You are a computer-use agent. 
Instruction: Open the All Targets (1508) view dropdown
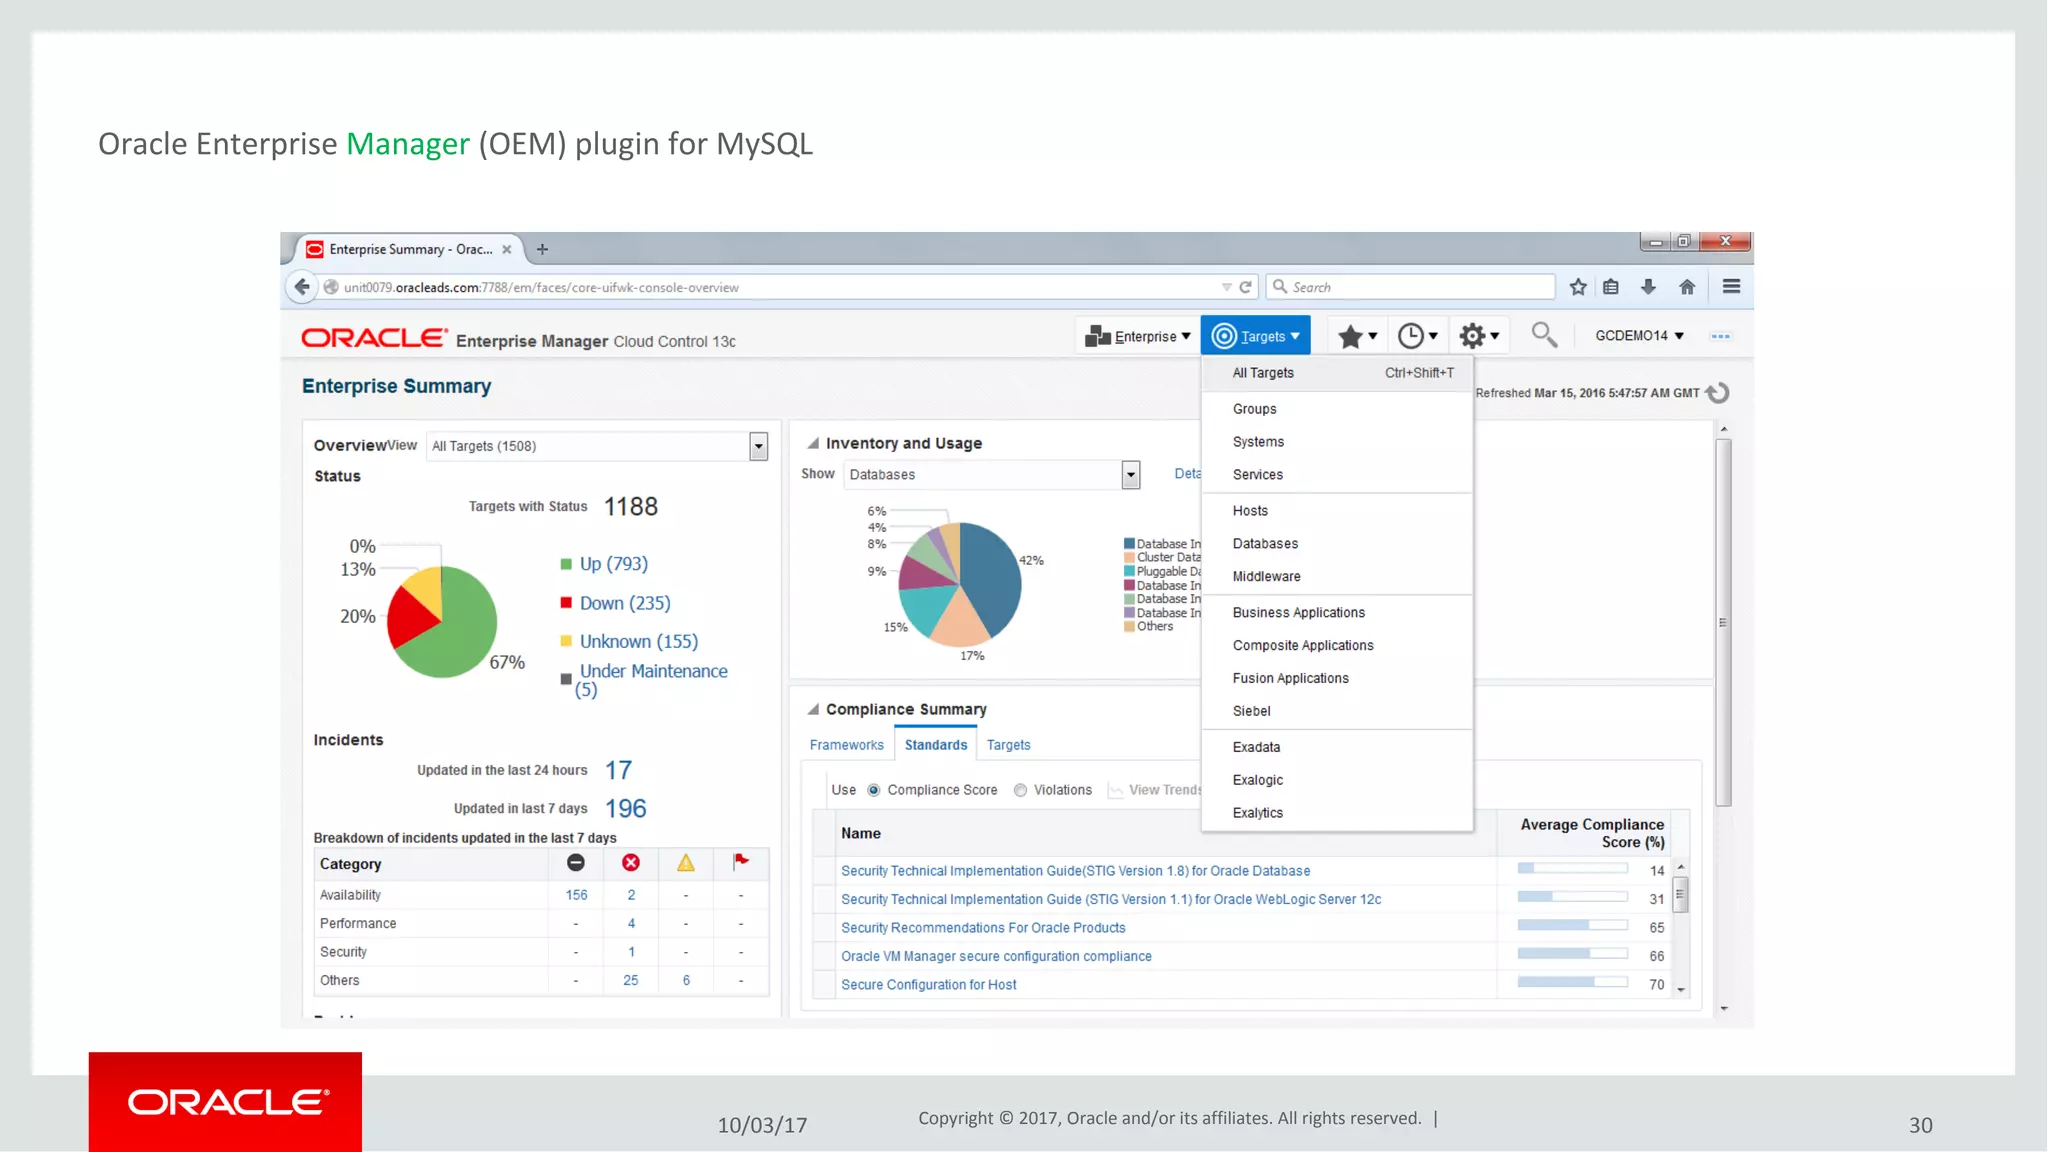pyautogui.click(x=758, y=446)
